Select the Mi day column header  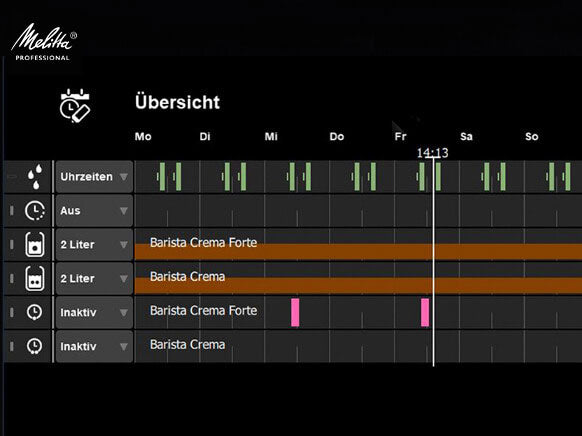click(x=271, y=137)
